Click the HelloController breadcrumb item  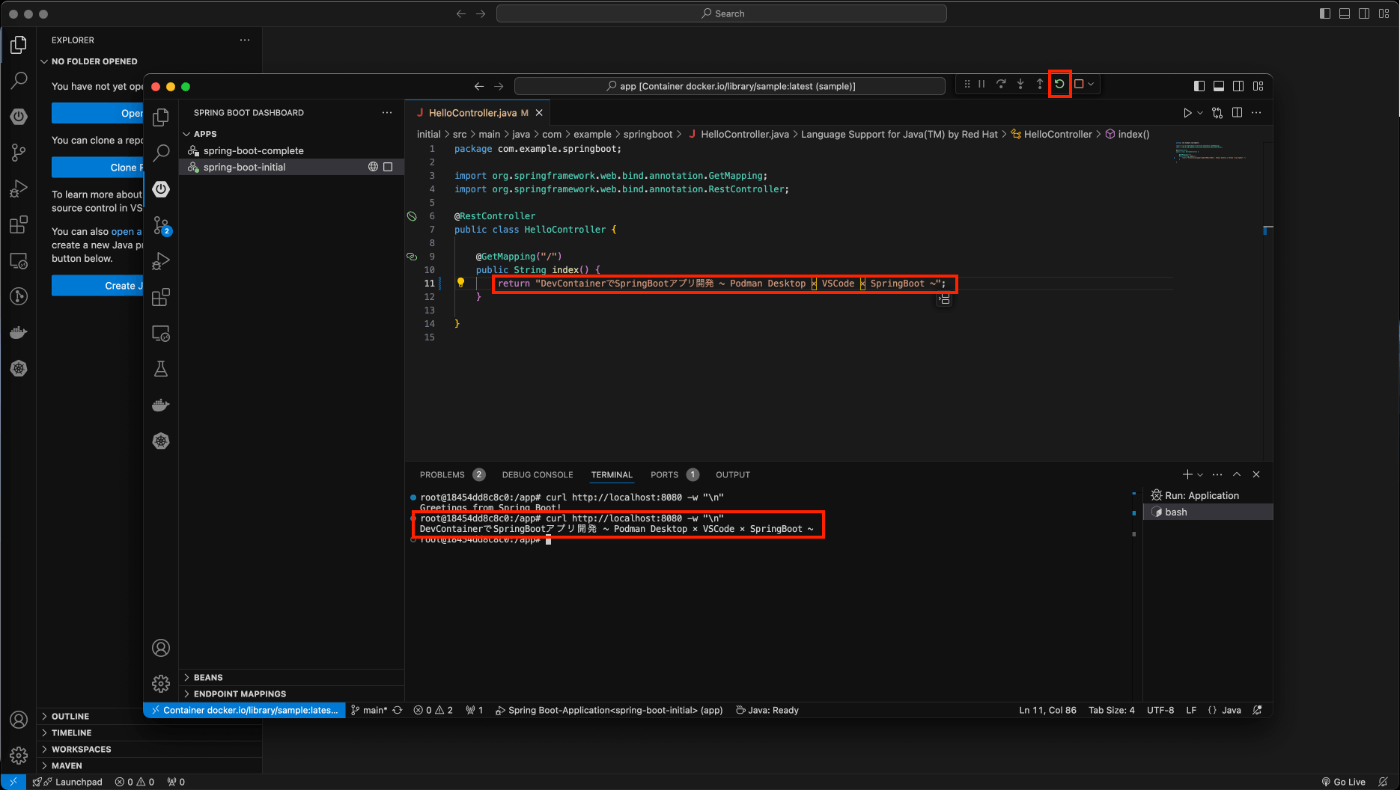[1053, 134]
